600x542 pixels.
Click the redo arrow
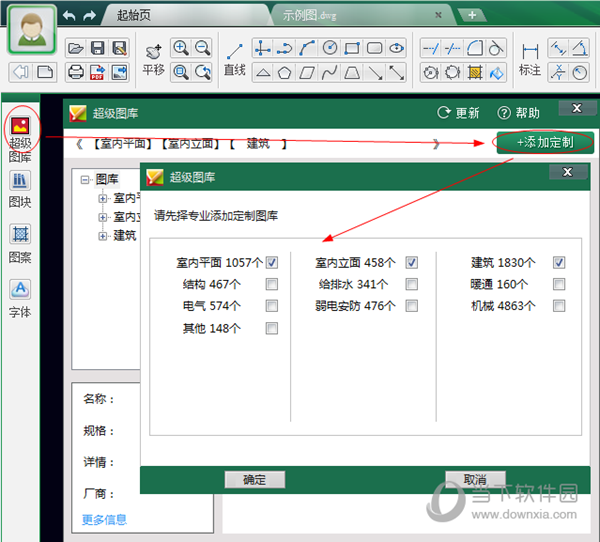click(89, 16)
